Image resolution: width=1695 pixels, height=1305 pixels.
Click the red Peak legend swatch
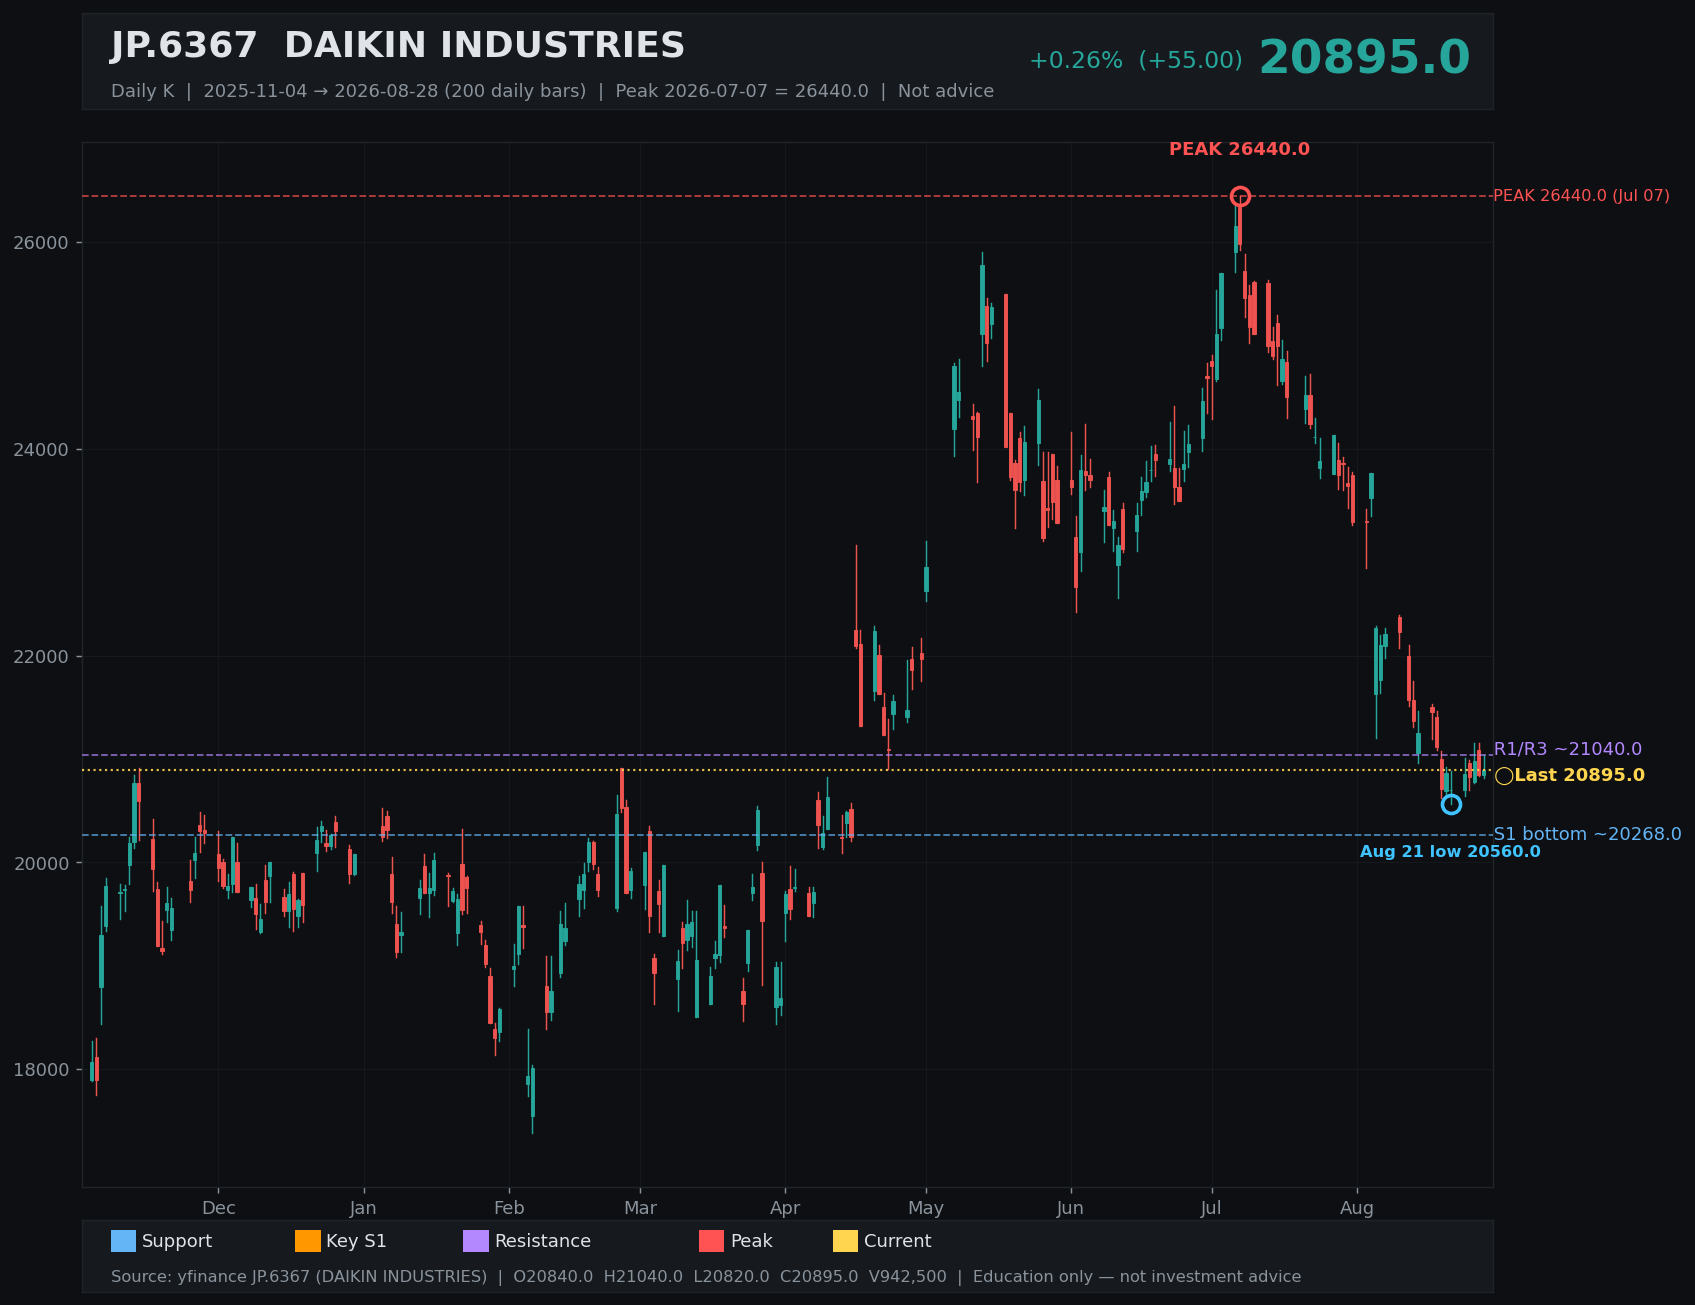(711, 1241)
